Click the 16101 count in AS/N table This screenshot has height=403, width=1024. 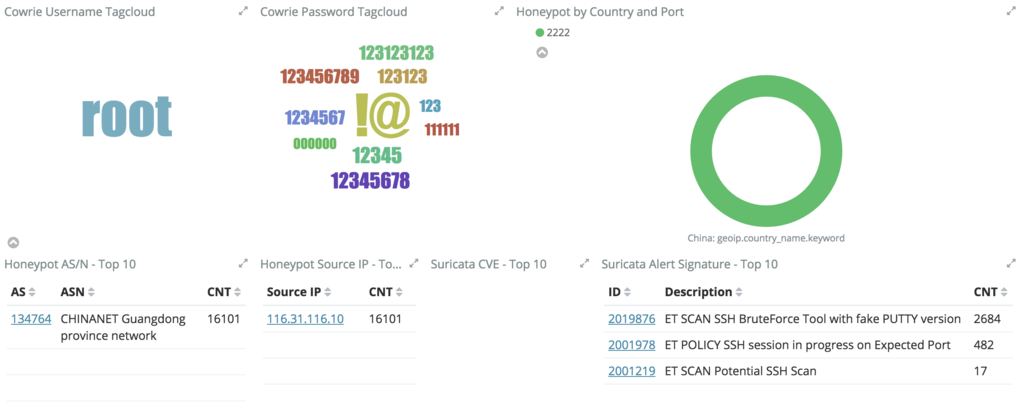(x=224, y=319)
